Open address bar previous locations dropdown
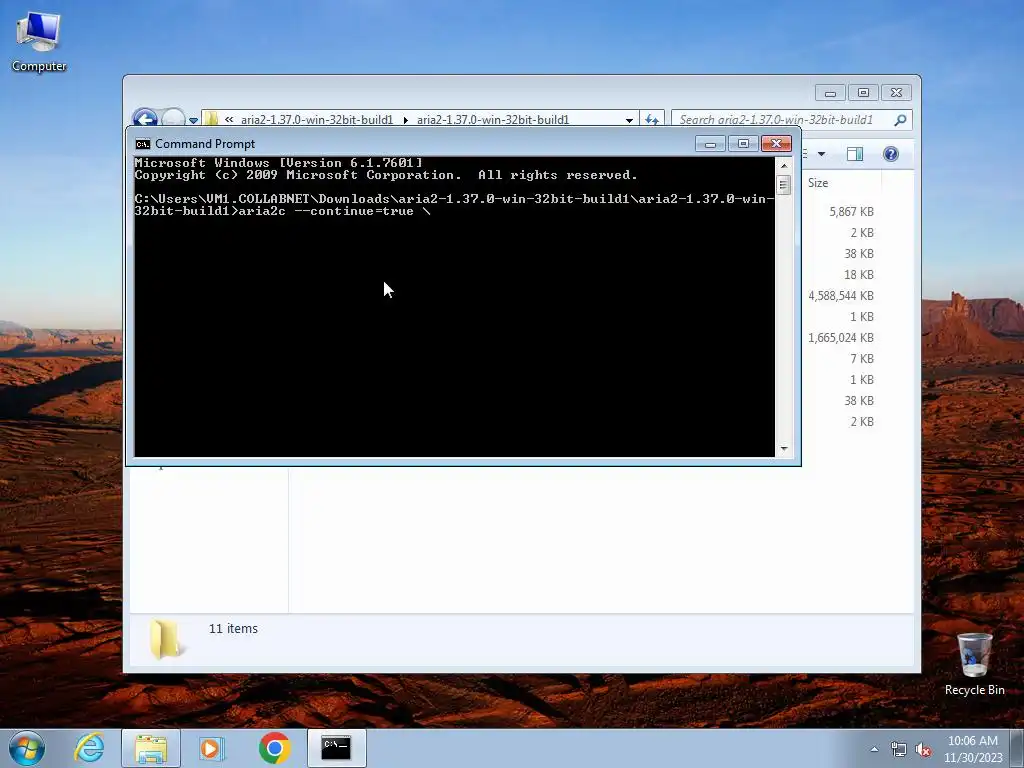The height and width of the screenshot is (768, 1024). (629, 120)
